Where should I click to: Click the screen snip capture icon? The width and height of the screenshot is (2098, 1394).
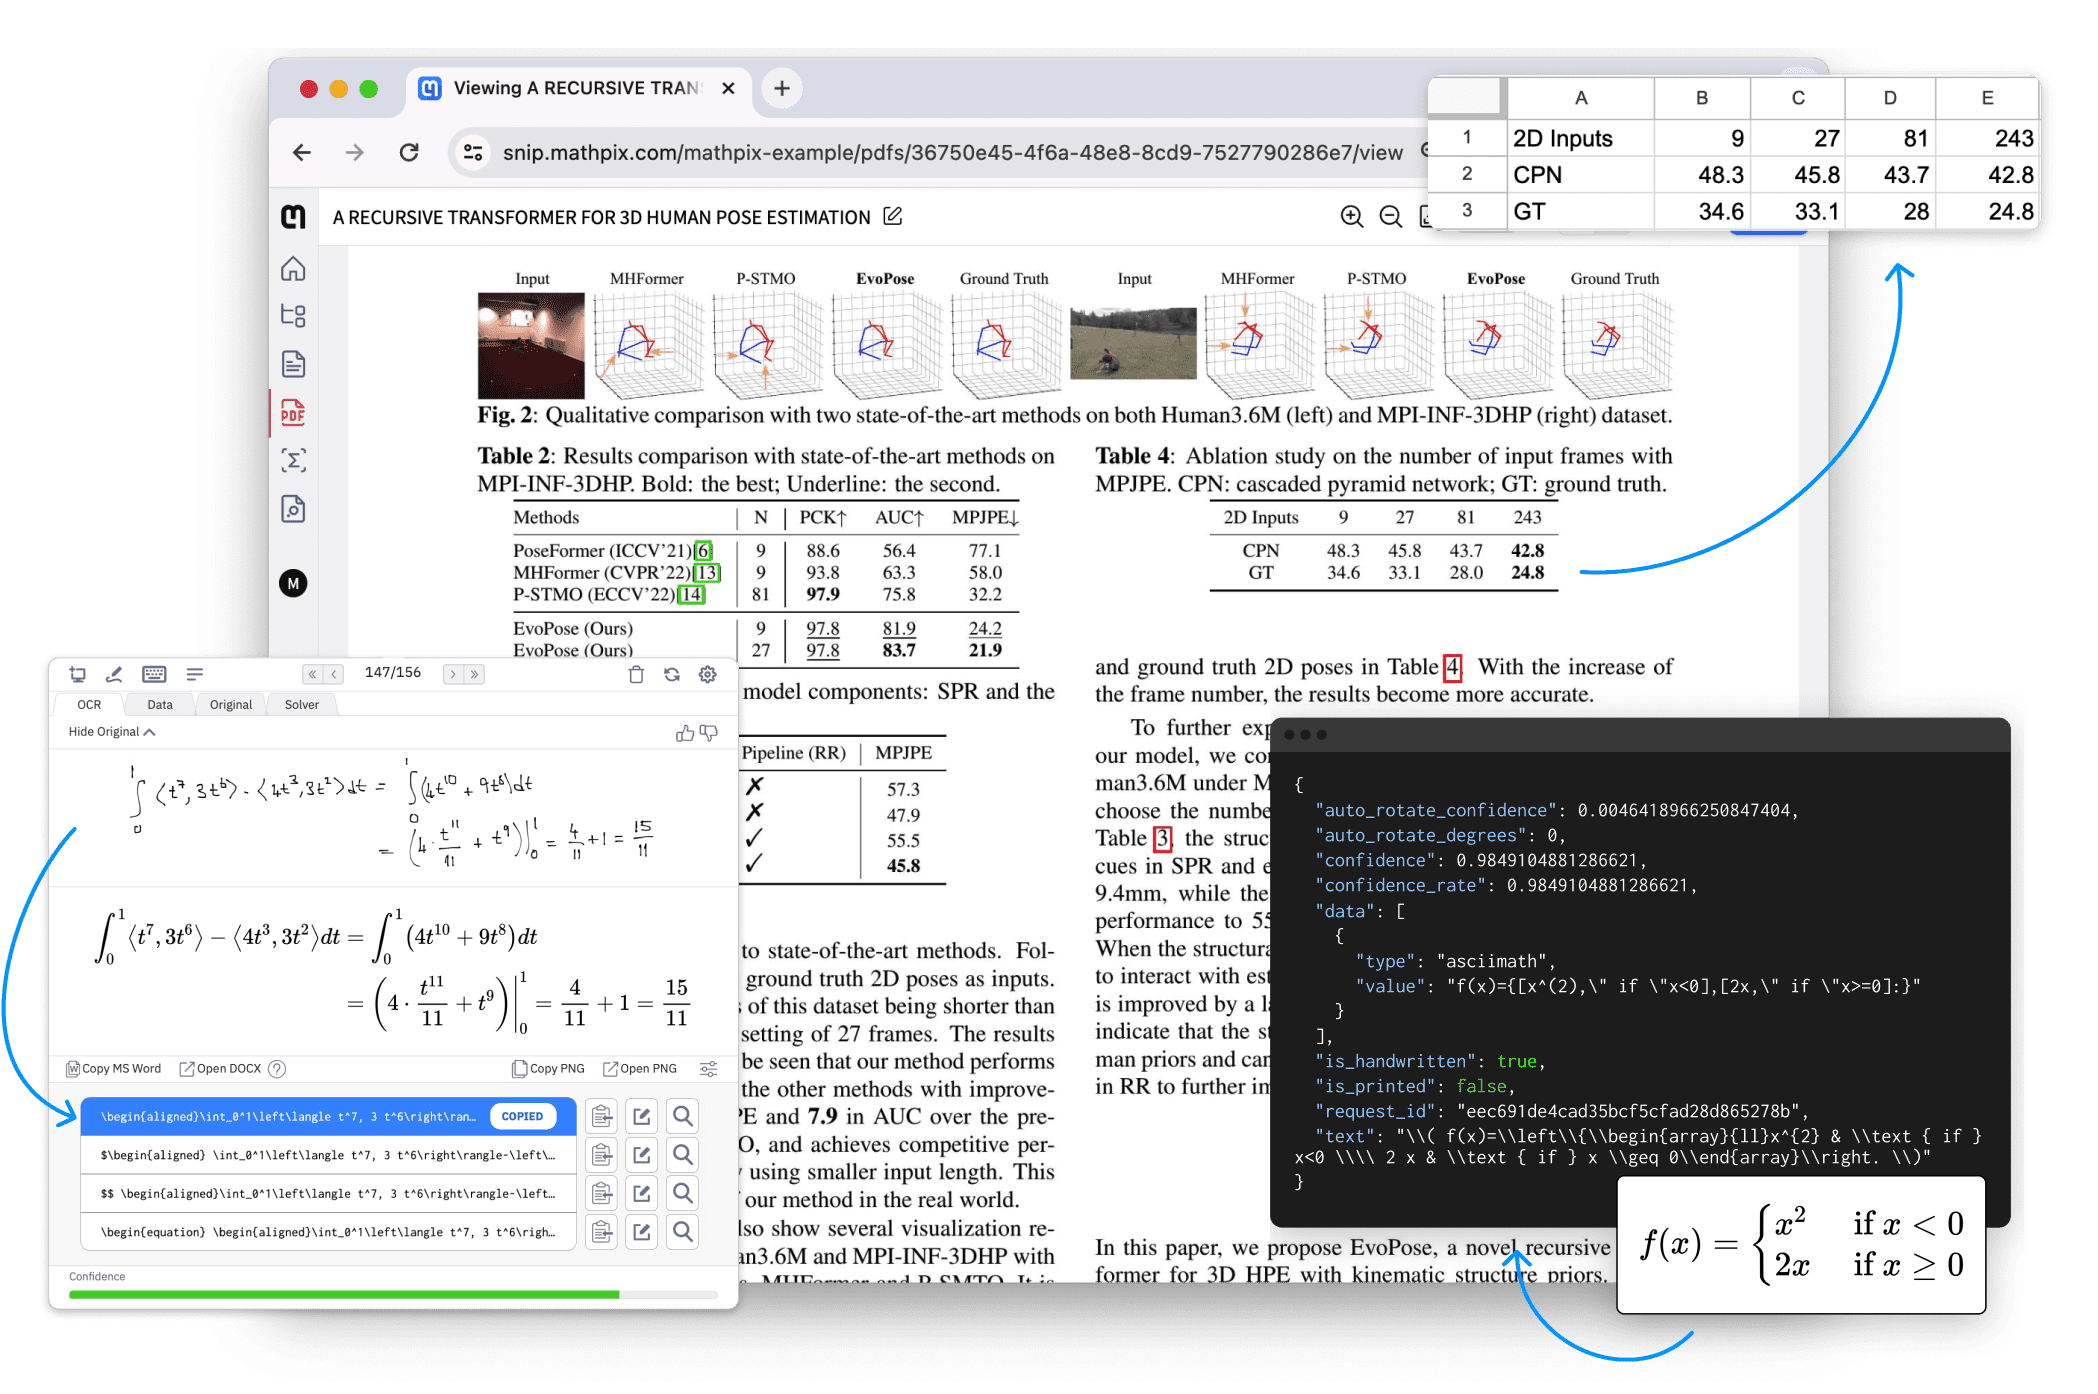[x=77, y=674]
